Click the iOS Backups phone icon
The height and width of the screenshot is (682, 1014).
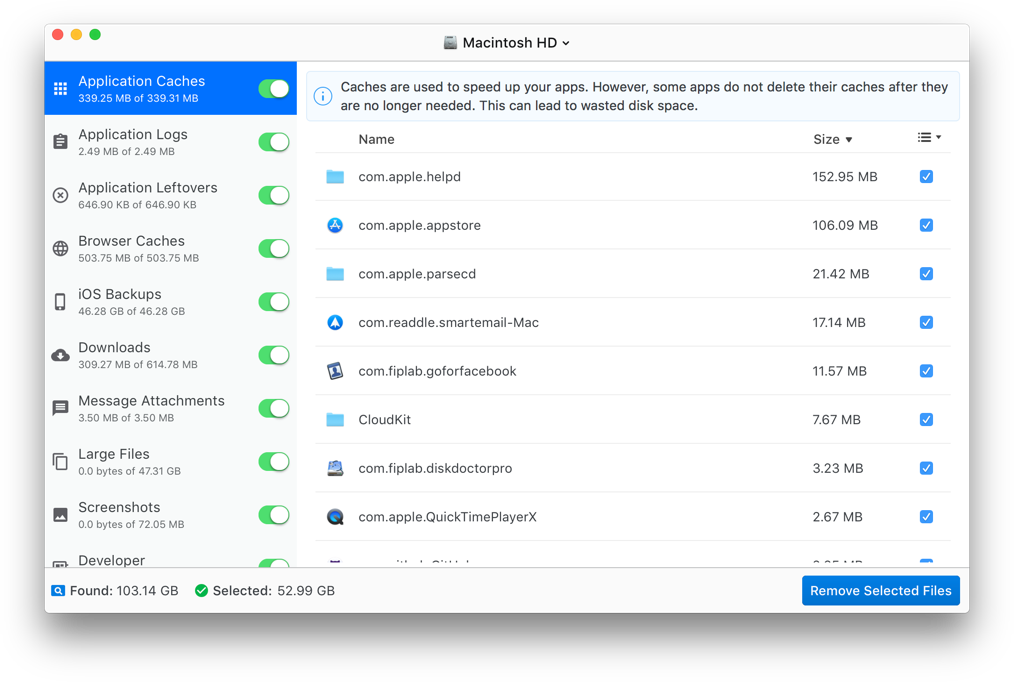(60, 302)
